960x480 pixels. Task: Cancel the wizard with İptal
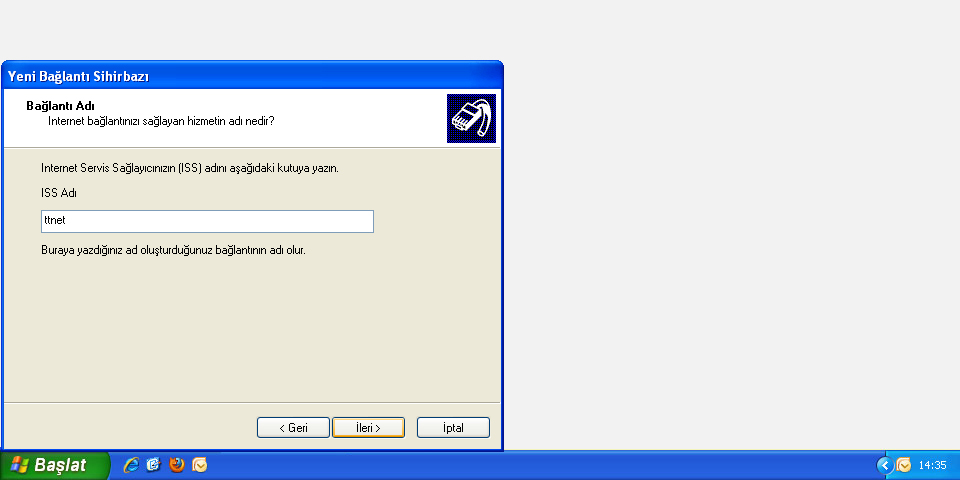pos(453,427)
